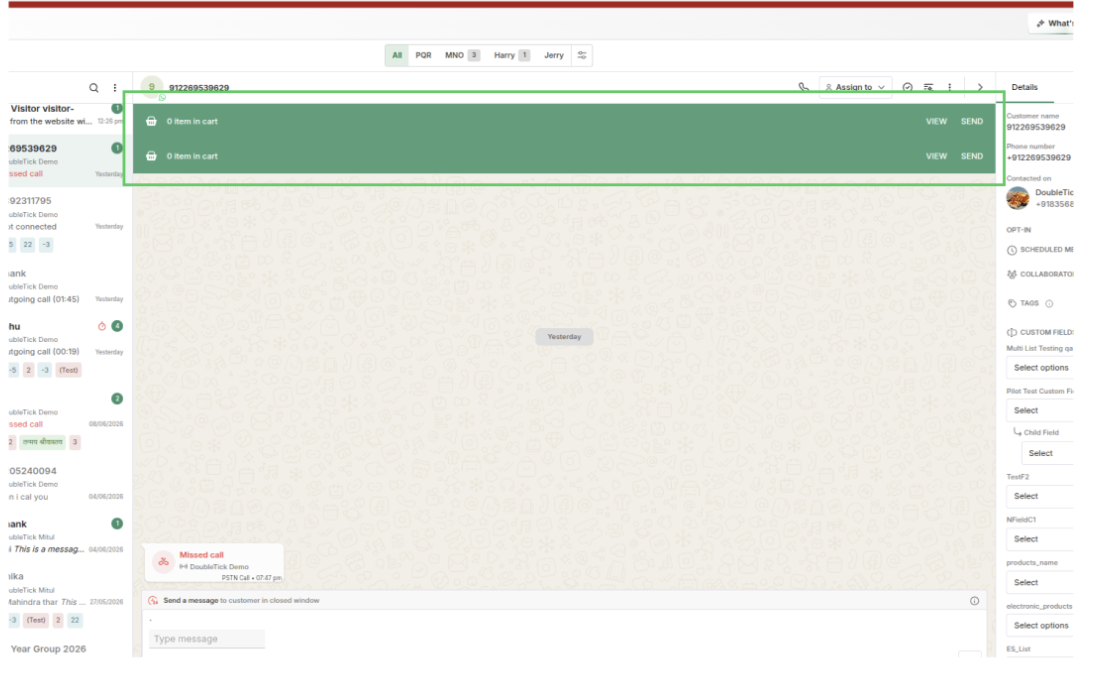Expand the Scheduled Messages section

tap(1040, 250)
